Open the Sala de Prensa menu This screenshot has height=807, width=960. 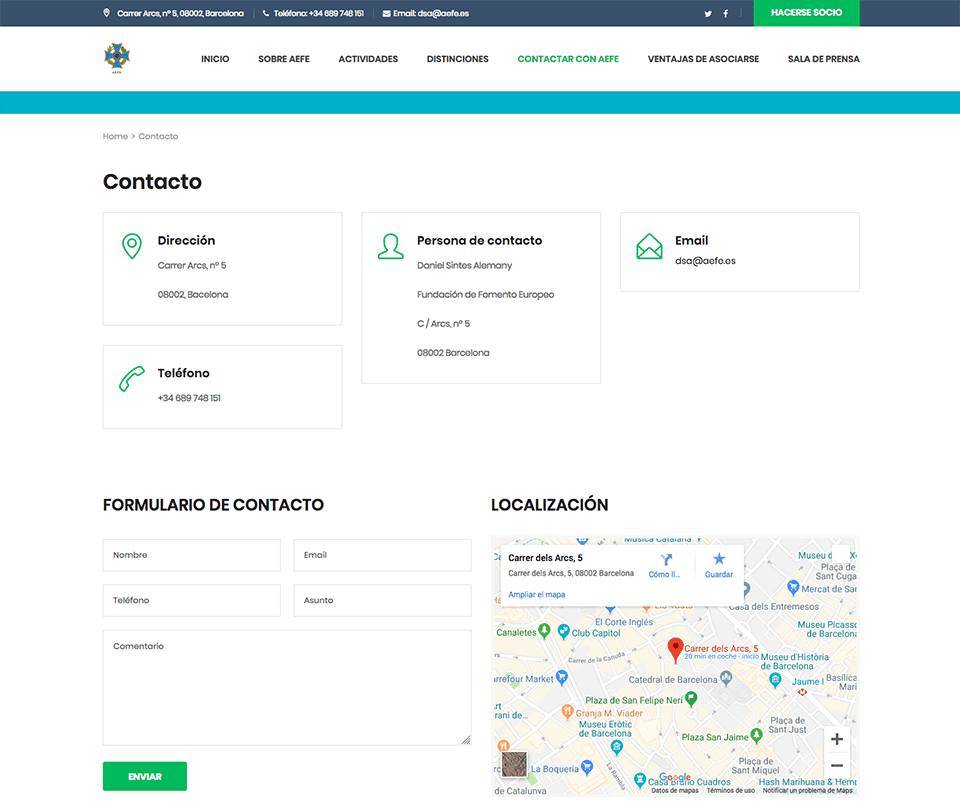pyautogui.click(x=823, y=59)
